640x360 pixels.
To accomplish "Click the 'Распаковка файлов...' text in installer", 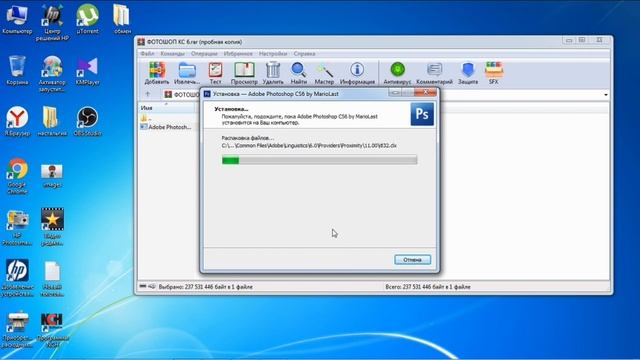I will 248,138.
